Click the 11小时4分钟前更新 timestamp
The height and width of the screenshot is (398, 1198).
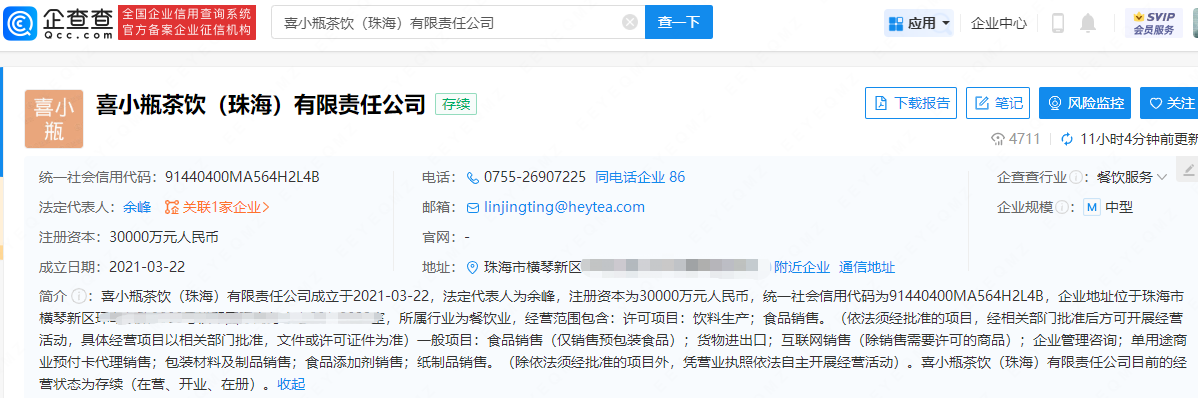pyautogui.click(x=1140, y=139)
